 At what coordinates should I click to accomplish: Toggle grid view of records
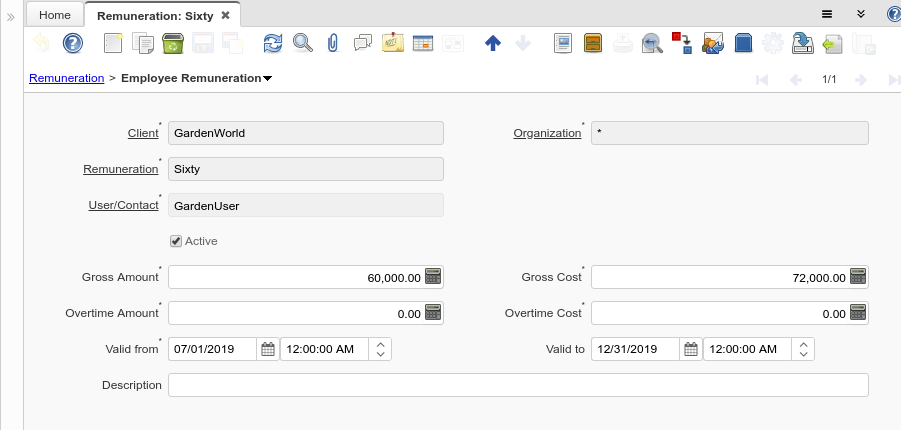[422, 43]
